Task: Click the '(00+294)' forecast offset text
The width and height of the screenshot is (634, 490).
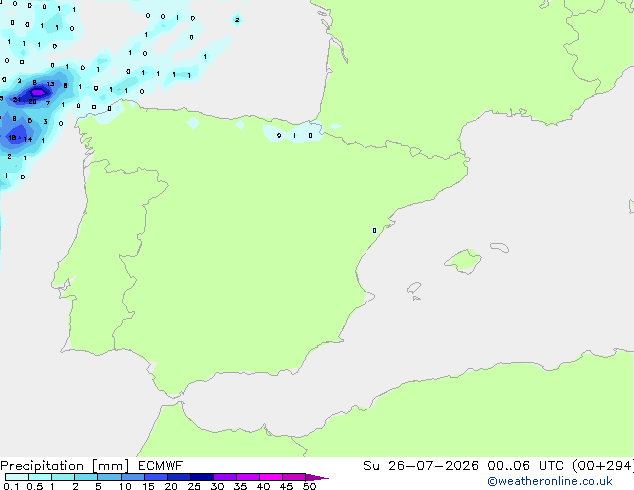Action: (602, 466)
